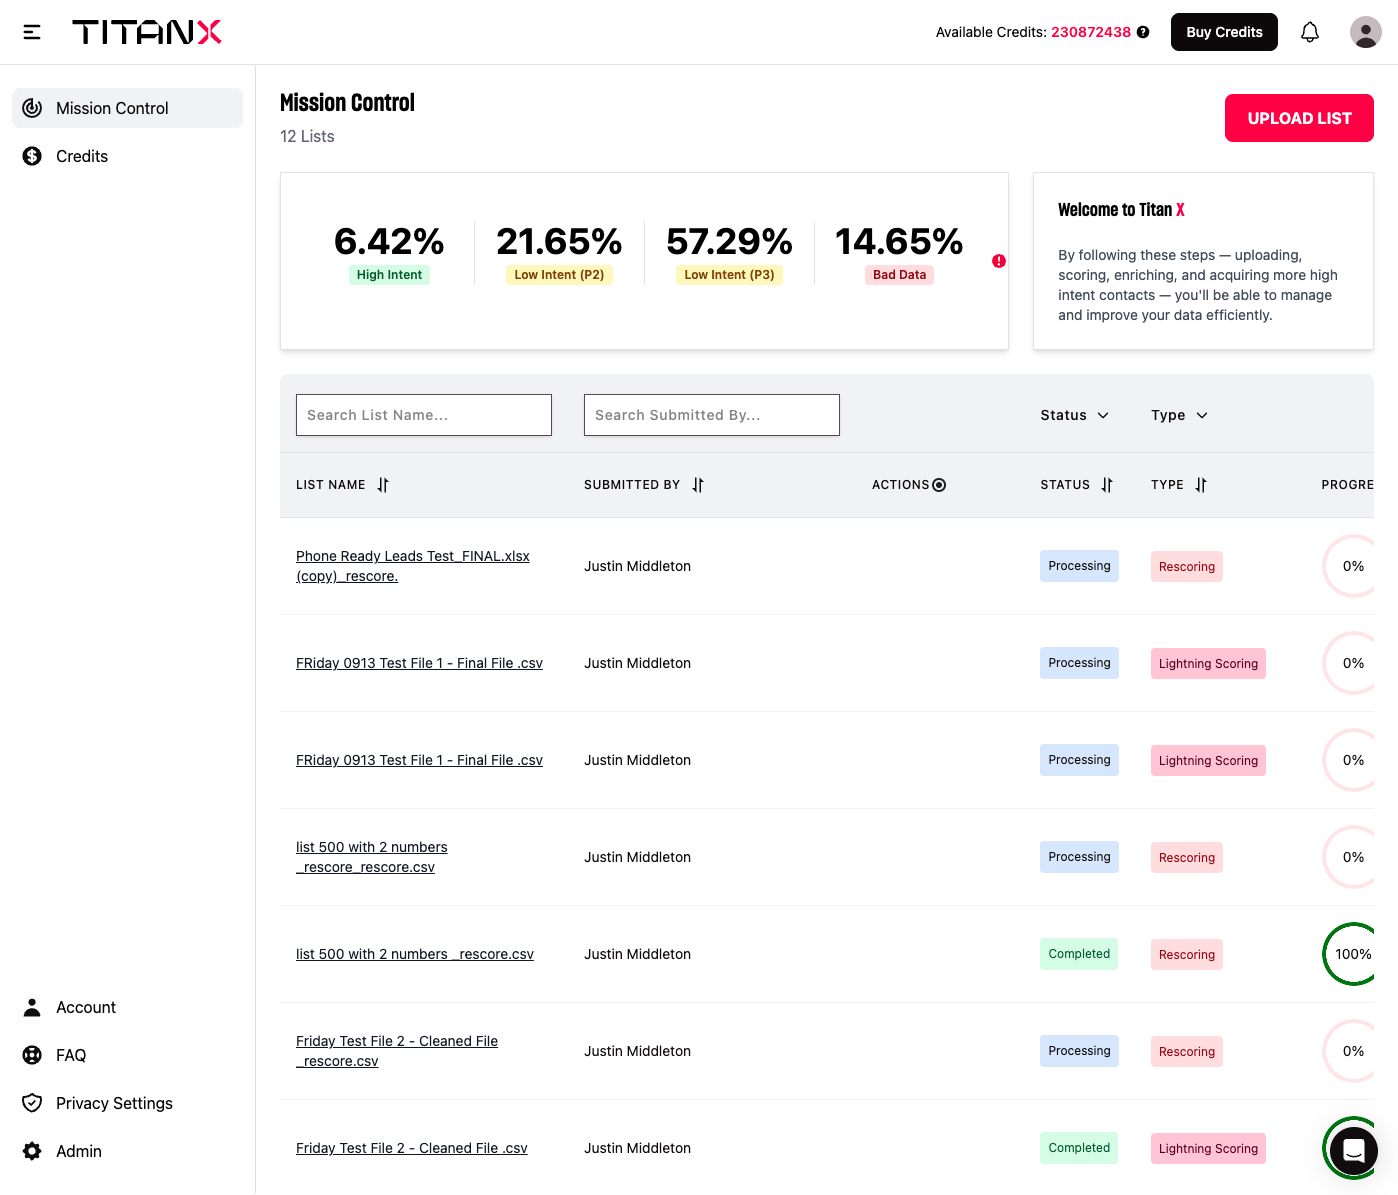
Task: Click the 6.42% High Intent value
Action: click(x=389, y=241)
